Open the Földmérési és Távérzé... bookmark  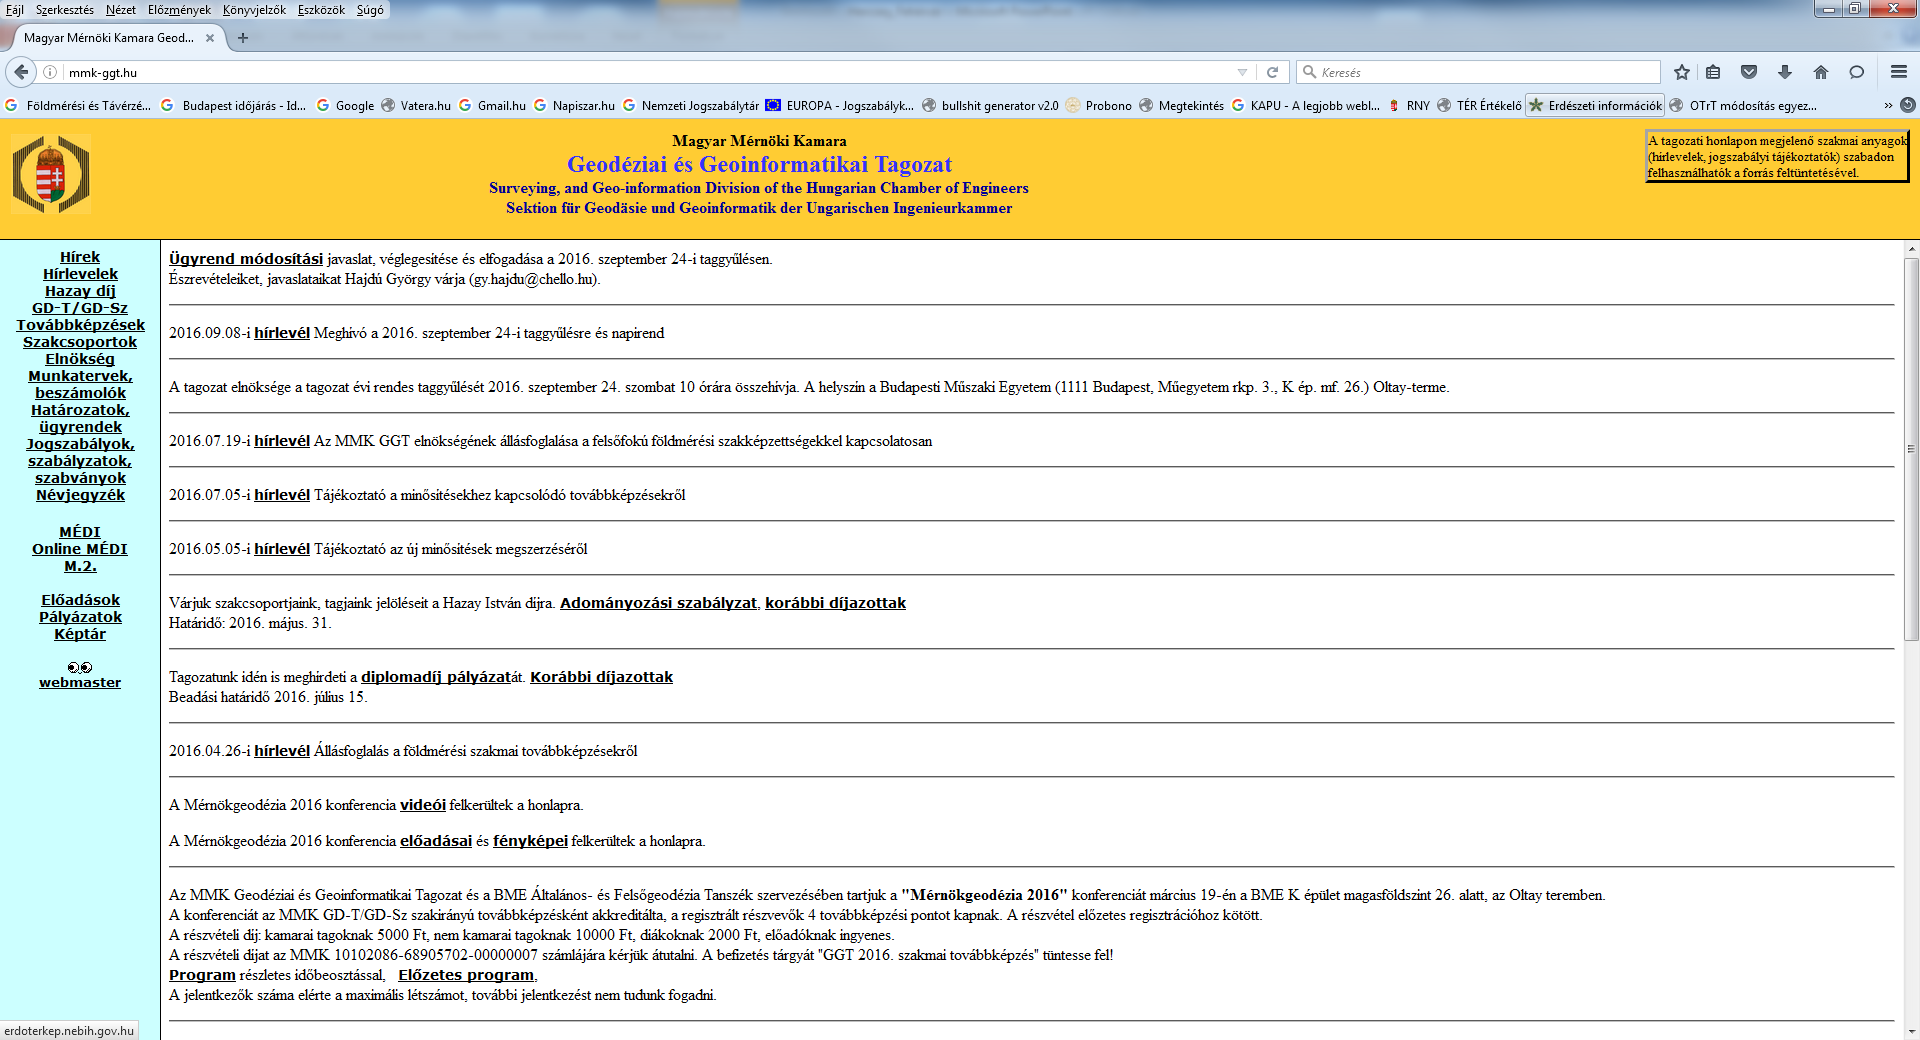[x=79, y=105]
